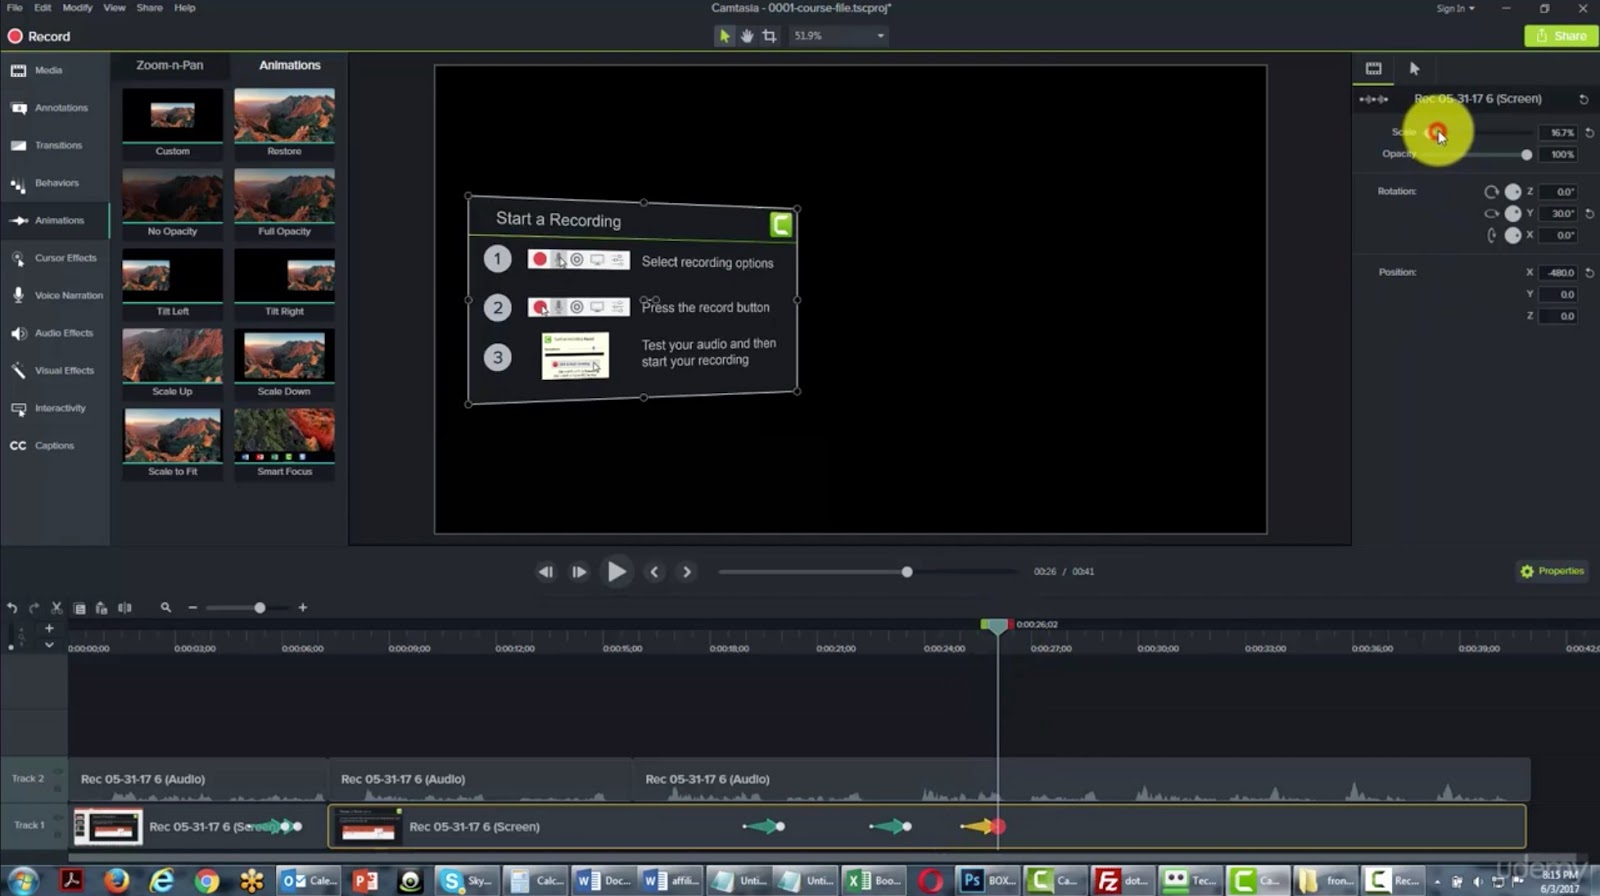This screenshot has height=896, width=1600.
Task: Open the Modify menu
Action: point(77,8)
